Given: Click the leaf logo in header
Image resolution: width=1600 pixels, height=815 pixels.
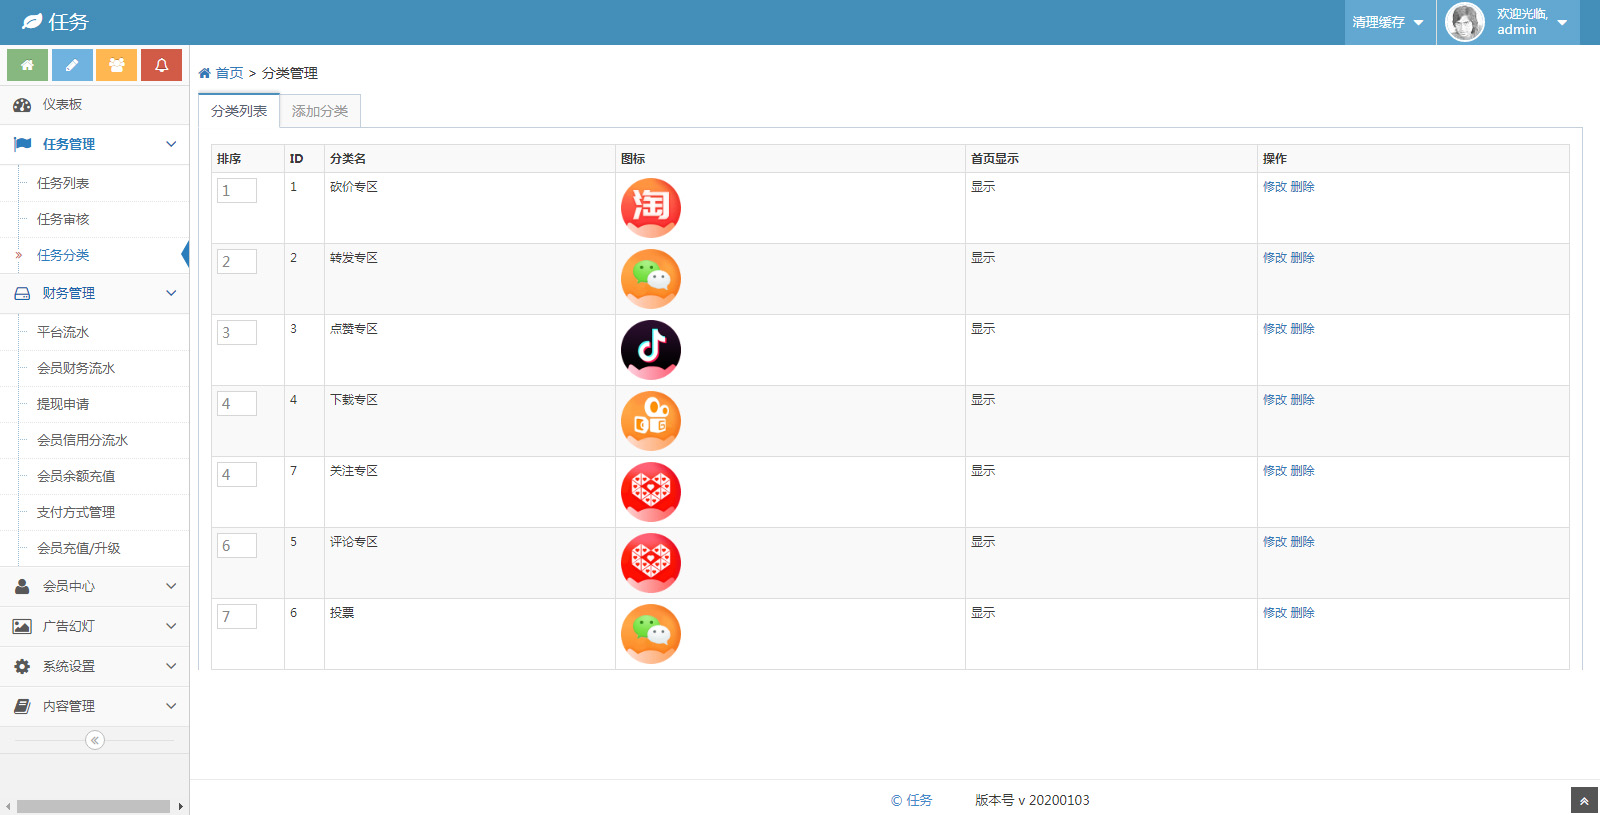Looking at the screenshot, I should tap(32, 21).
